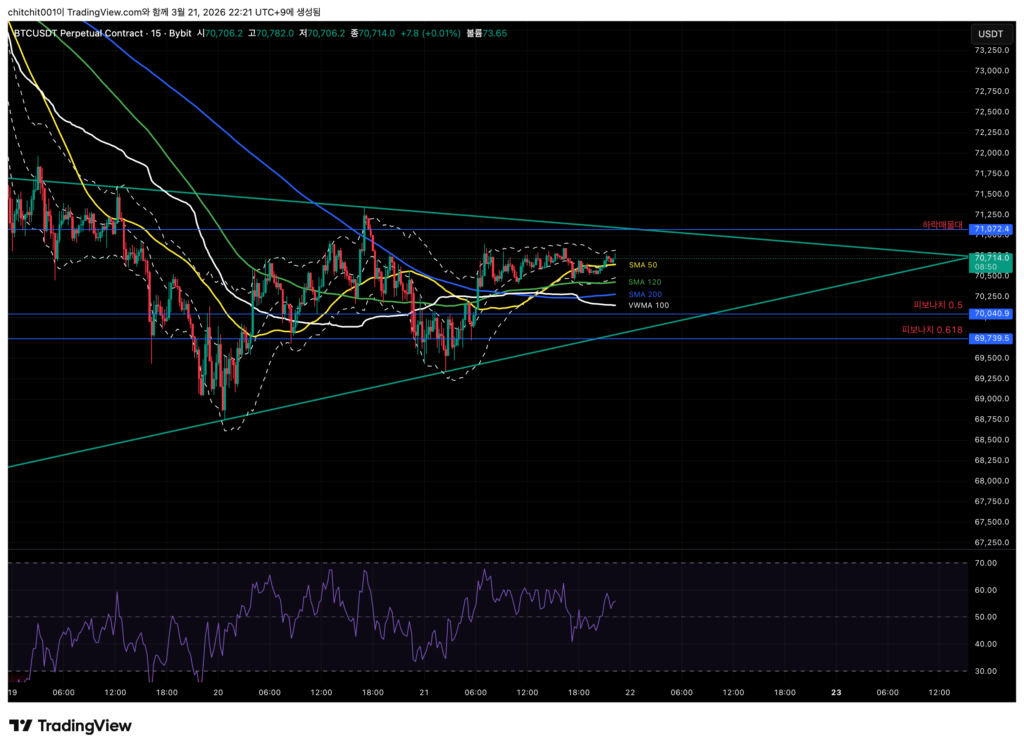Click the TradingView logo at bottom left

tap(70, 725)
